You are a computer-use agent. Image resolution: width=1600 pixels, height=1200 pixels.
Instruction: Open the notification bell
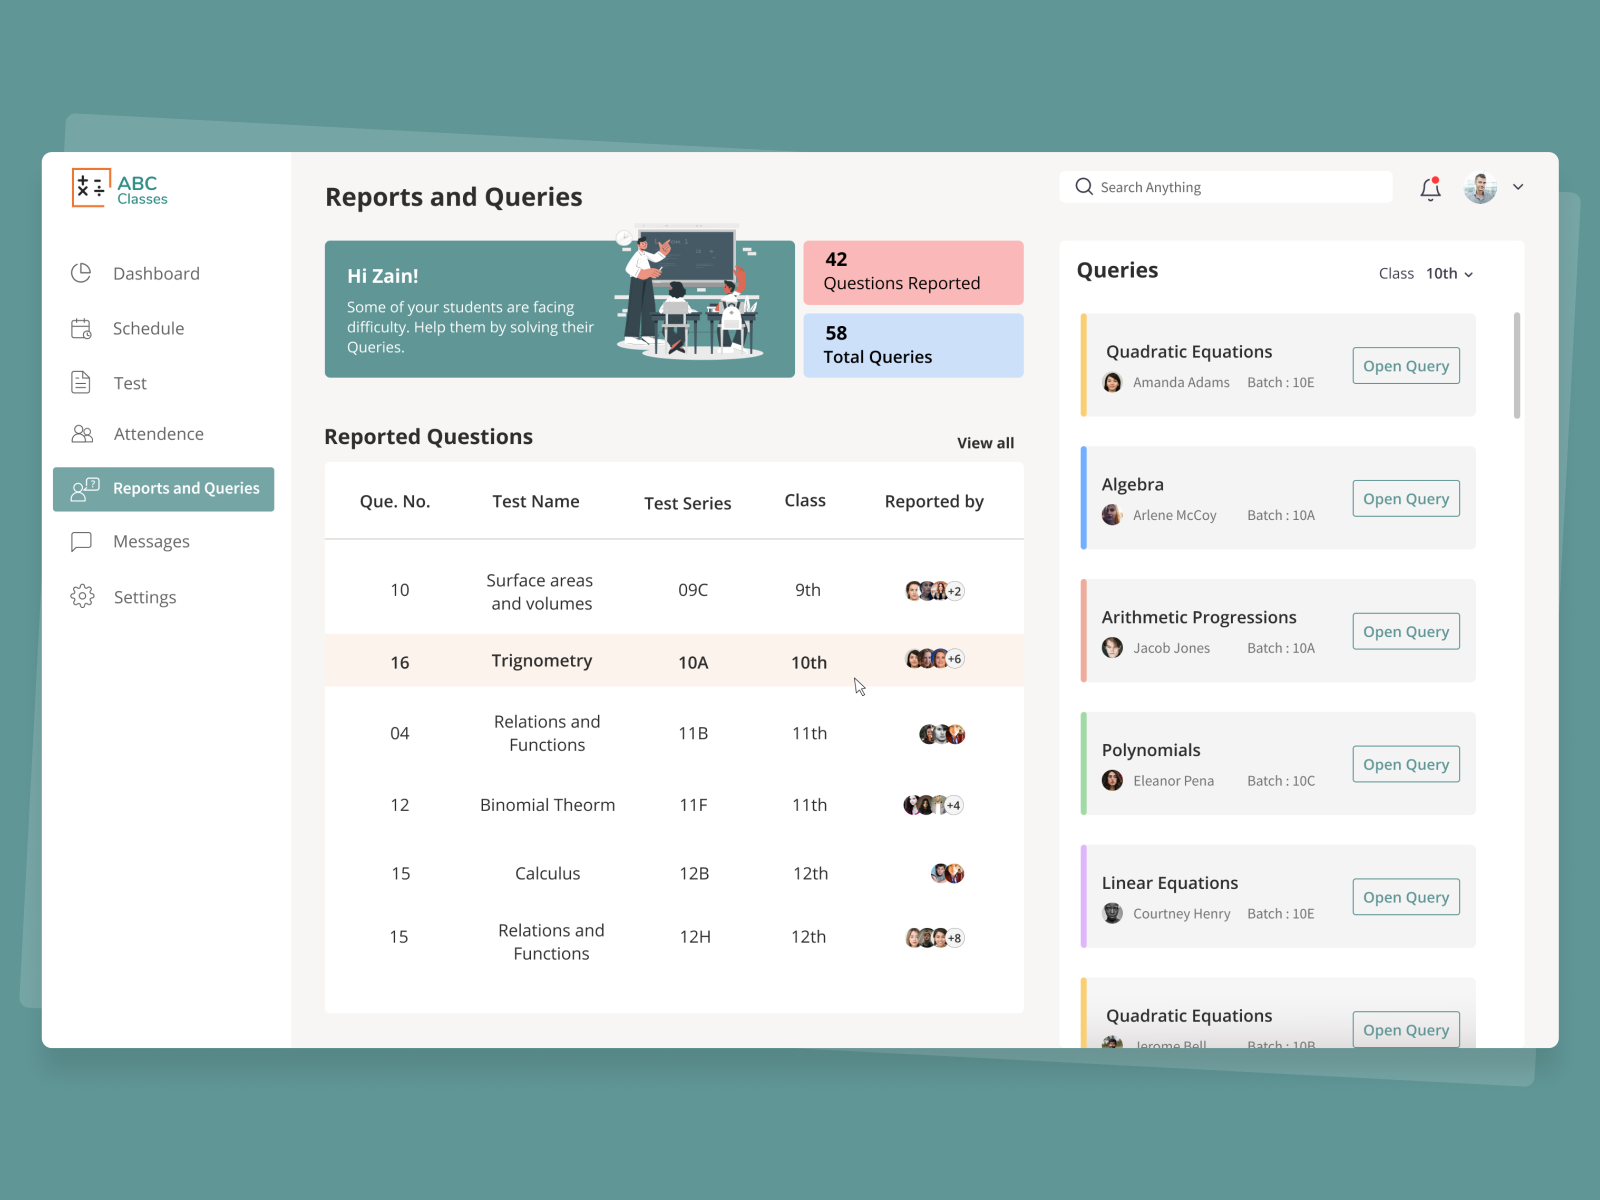(1430, 187)
